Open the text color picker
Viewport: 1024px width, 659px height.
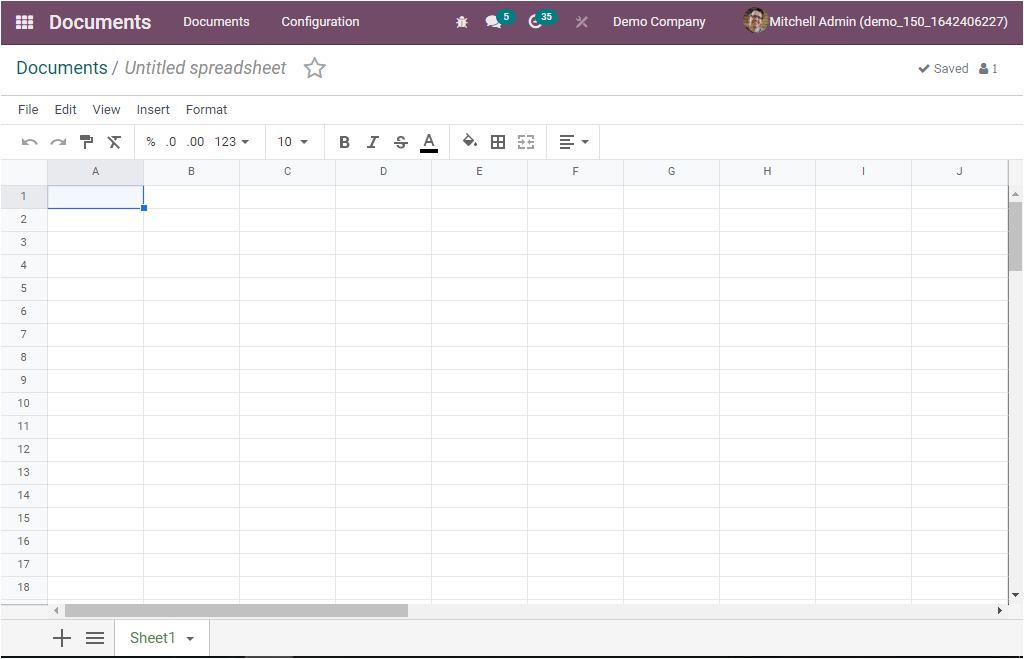pyautogui.click(x=429, y=142)
